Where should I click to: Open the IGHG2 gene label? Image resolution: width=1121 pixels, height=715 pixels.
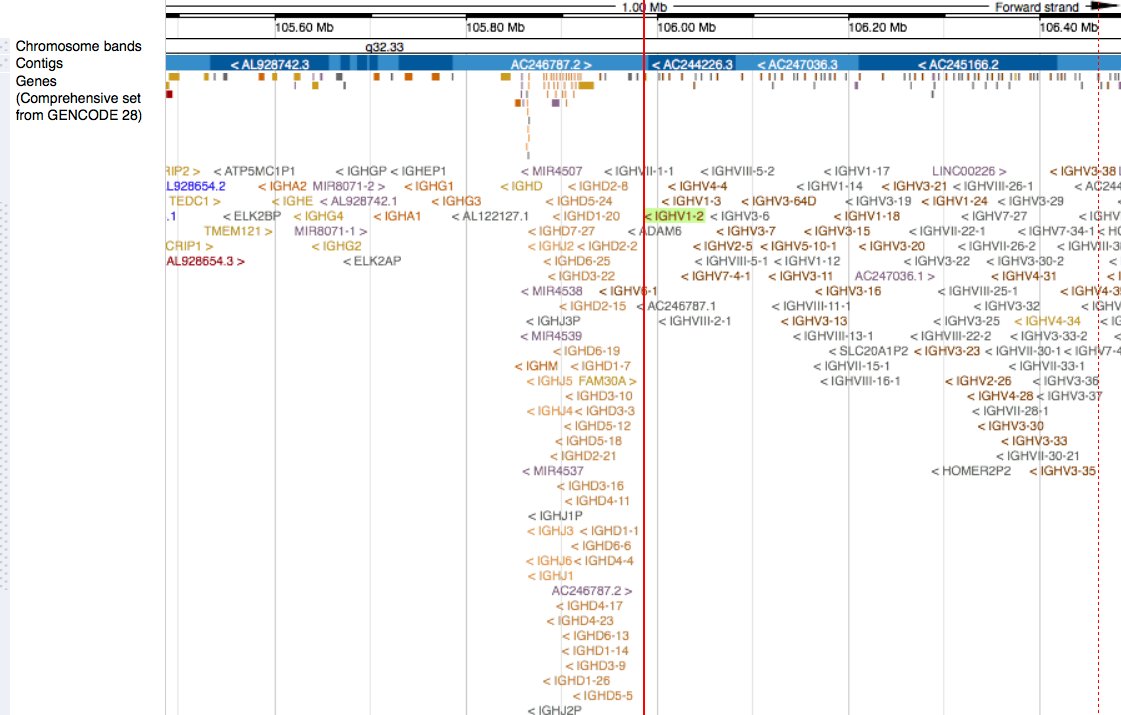pyautogui.click(x=336, y=246)
